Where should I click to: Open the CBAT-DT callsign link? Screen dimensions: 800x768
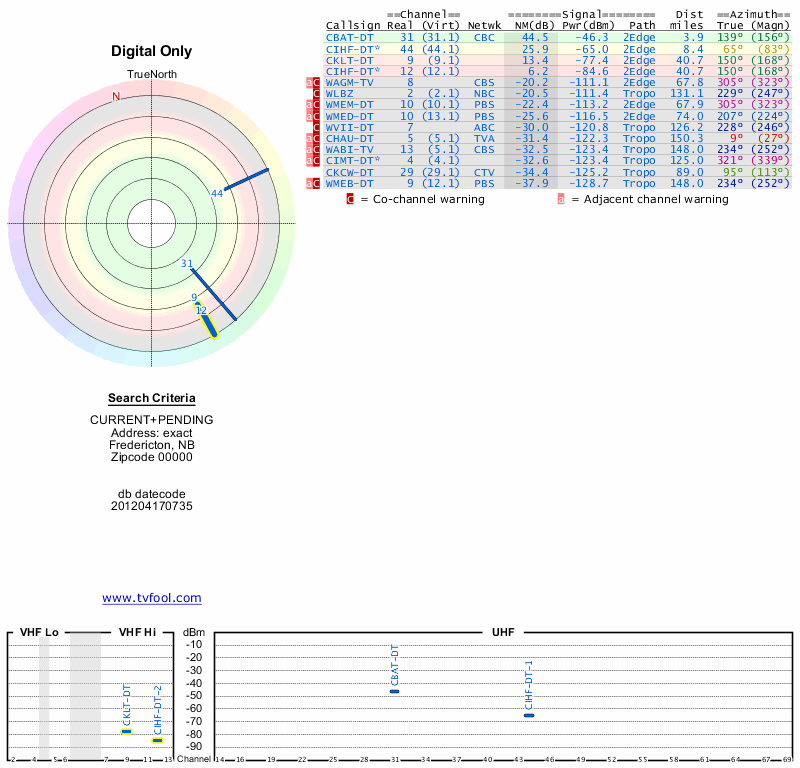[x=350, y=37]
